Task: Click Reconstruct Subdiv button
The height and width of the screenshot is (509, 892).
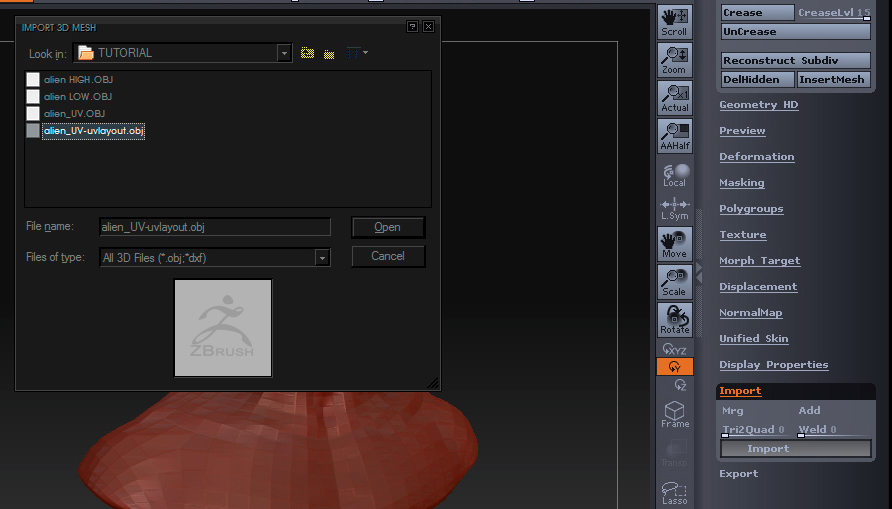Action: [796, 60]
